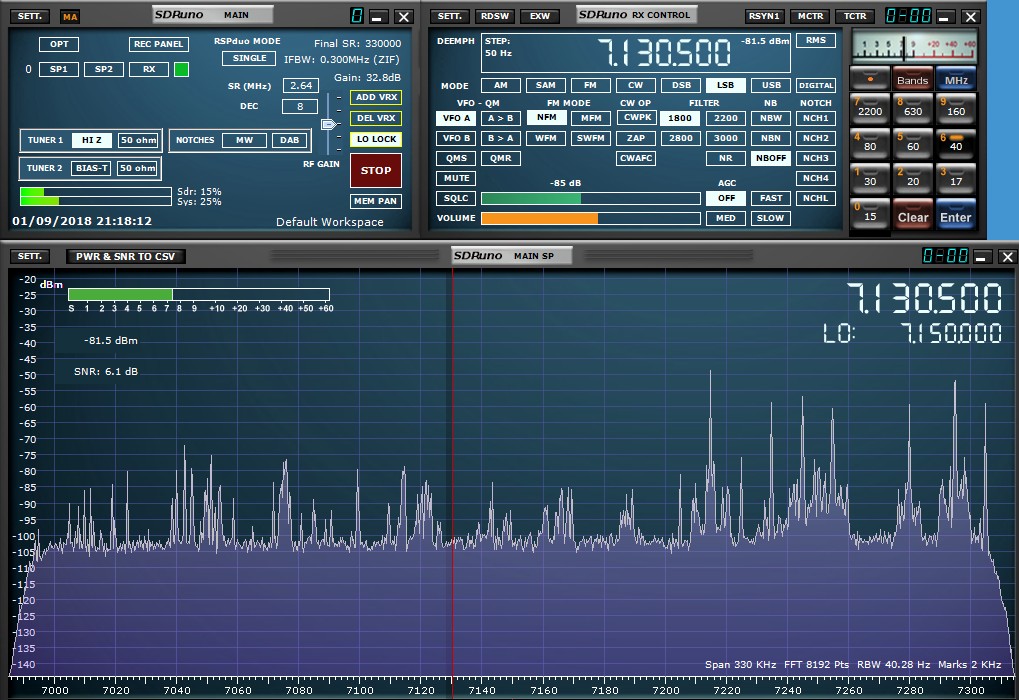Screen dimensions: 1019x700
Task: Switch mode to USB
Action: point(771,85)
